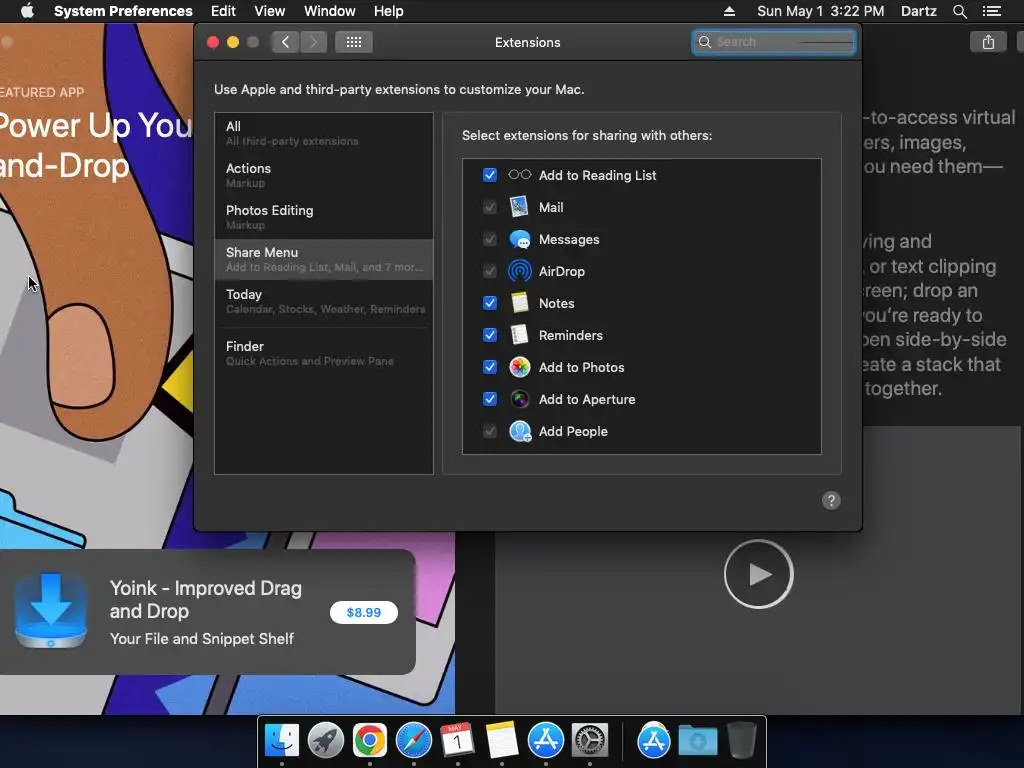Click the dimmed AirDrop checkbox

pos(490,271)
